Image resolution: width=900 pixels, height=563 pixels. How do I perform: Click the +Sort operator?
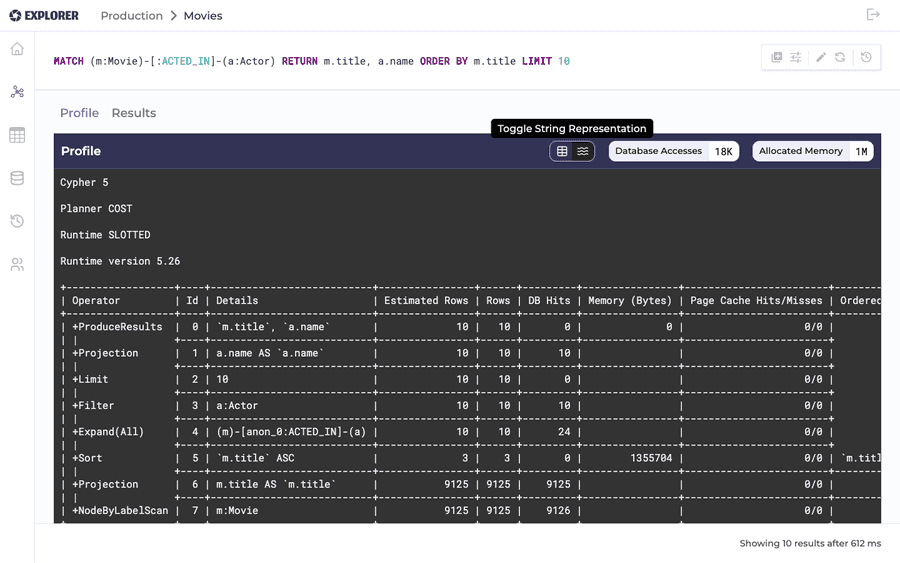click(87, 458)
